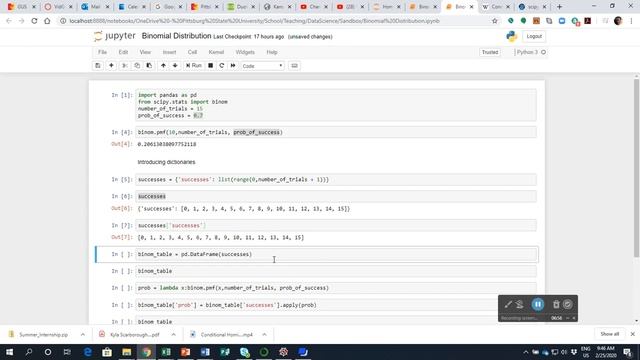Screen dimensions: 640x360
Task: Open Word from the taskbar
Action: coord(205,352)
